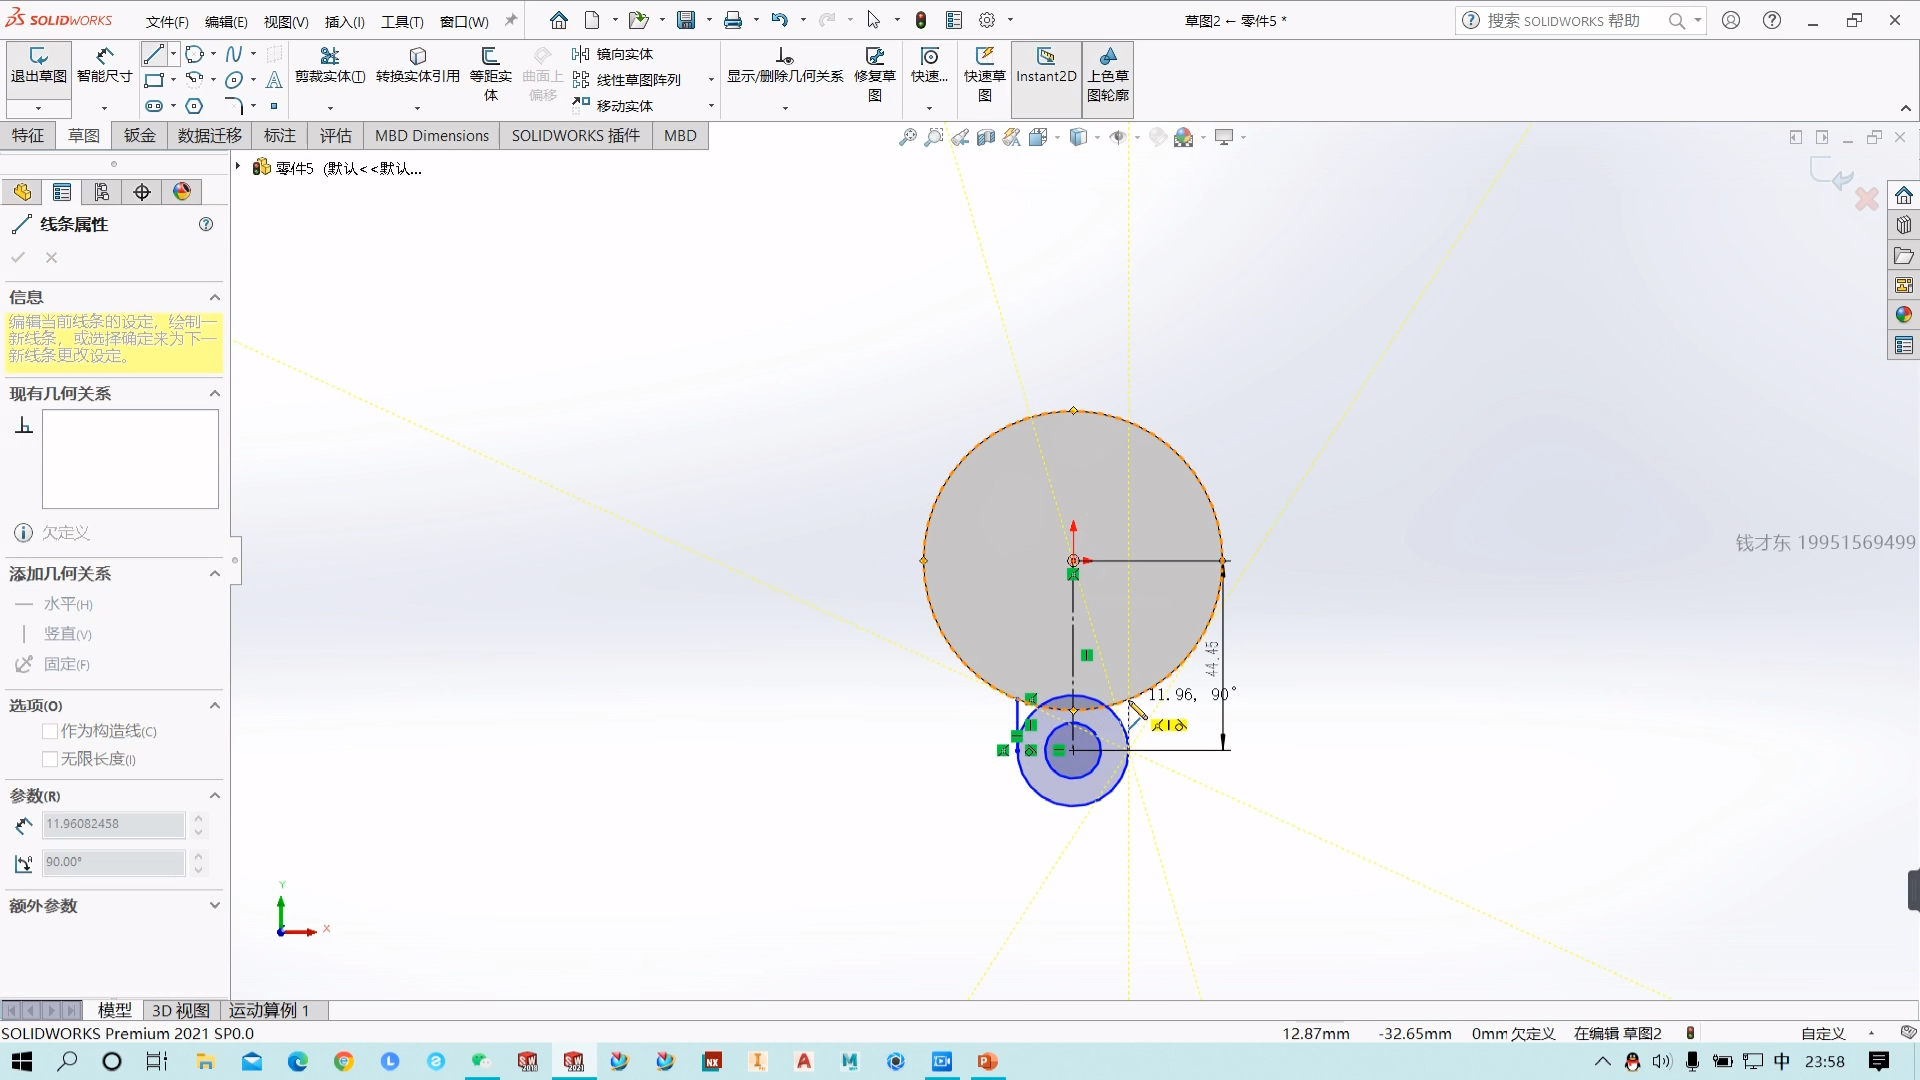This screenshot has height=1080, width=1920.
Task: Enable the 作为构造线 checkbox
Action: (48, 731)
